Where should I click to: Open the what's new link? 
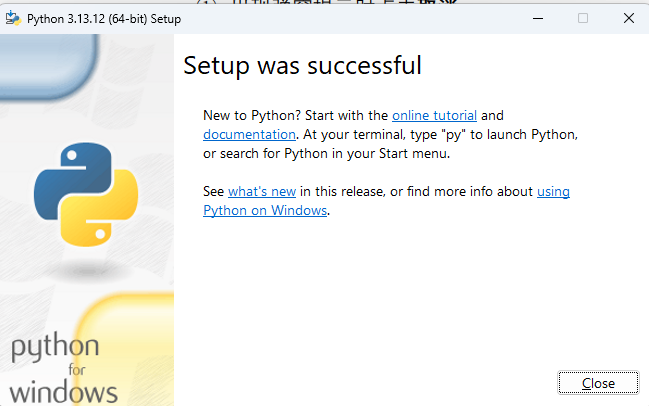tap(262, 192)
